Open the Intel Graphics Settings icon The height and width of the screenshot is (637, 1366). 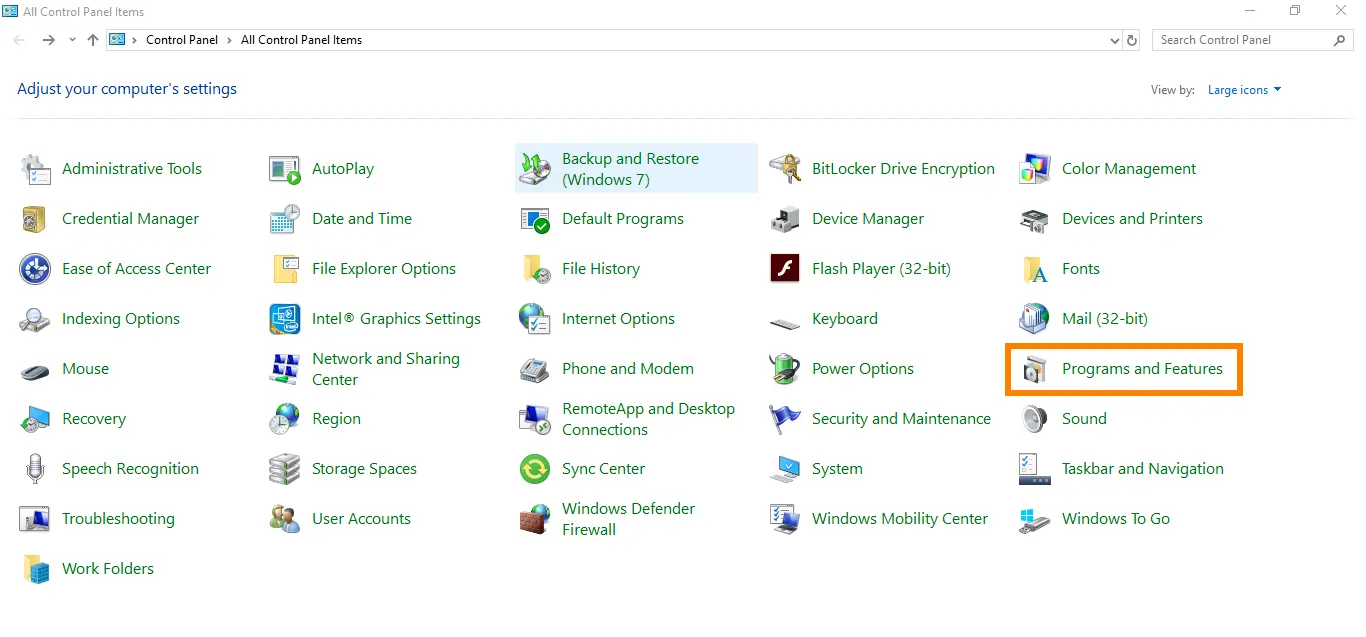(285, 319)
